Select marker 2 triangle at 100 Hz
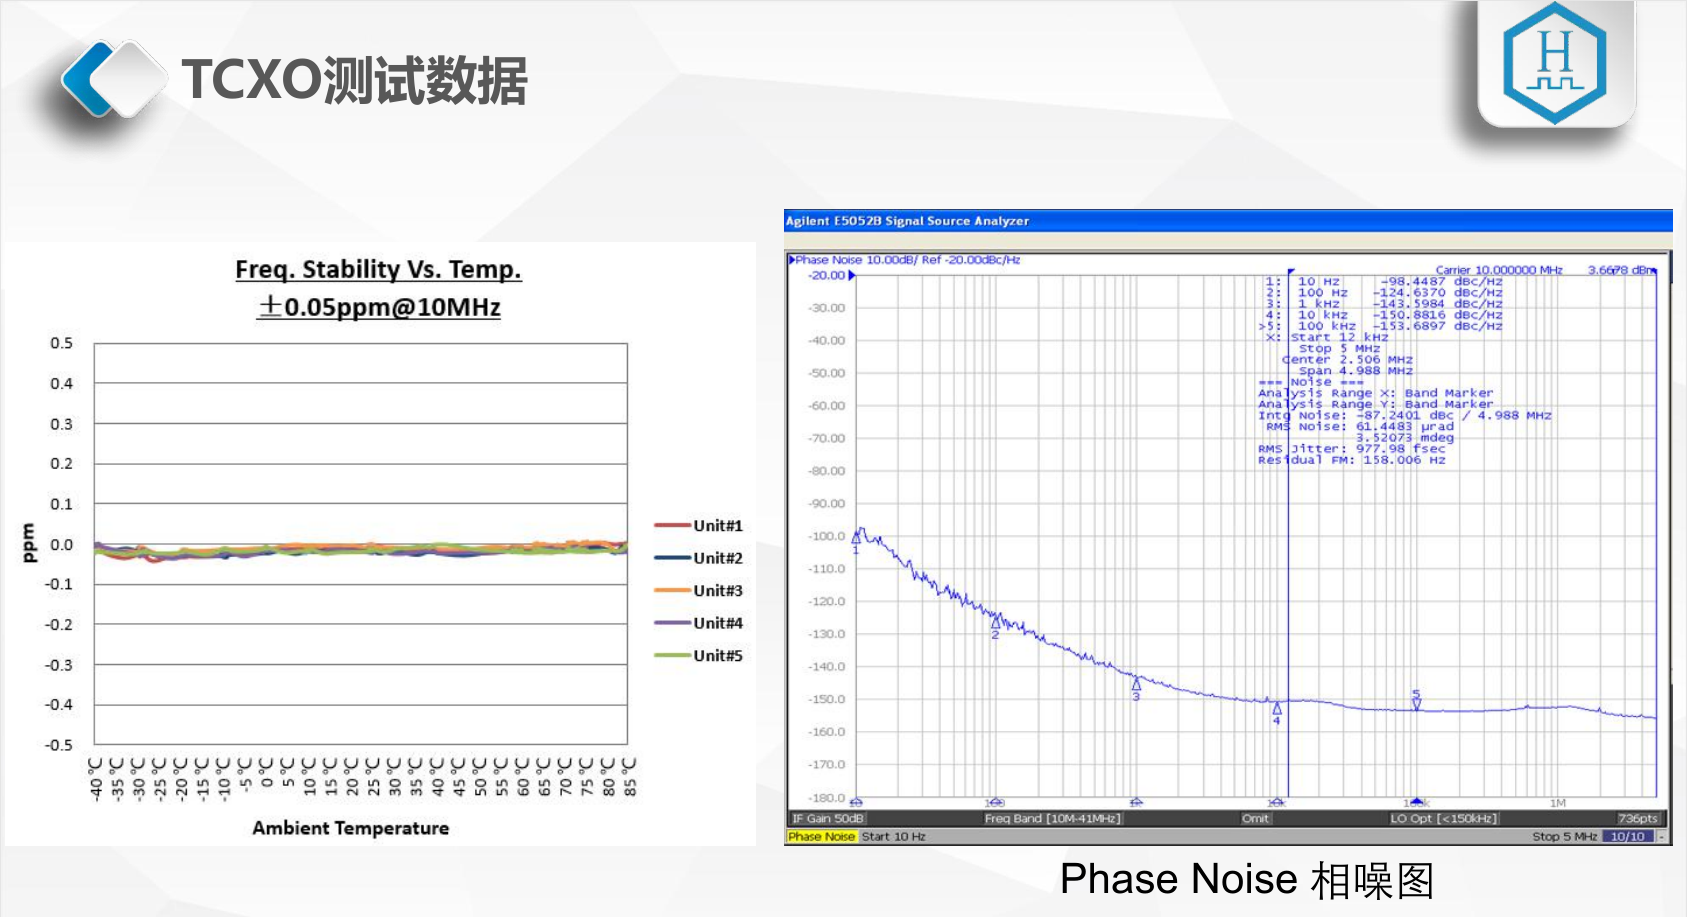1687x917 pixels. point(995,621)
